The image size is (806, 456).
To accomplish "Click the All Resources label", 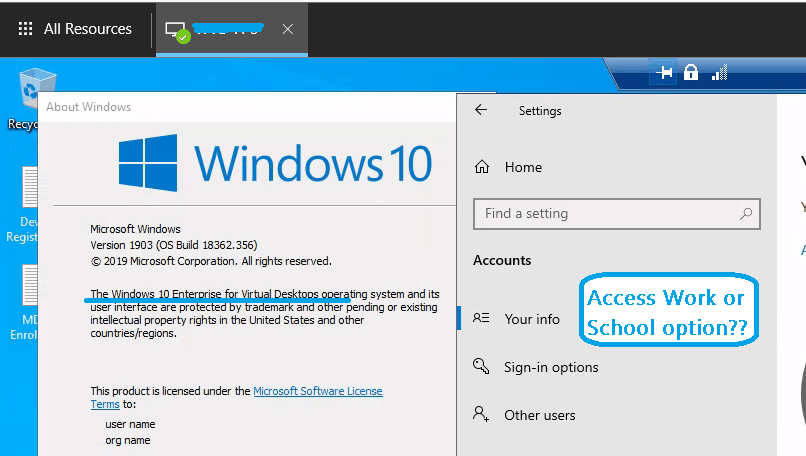I will click(x=88, y=29).
